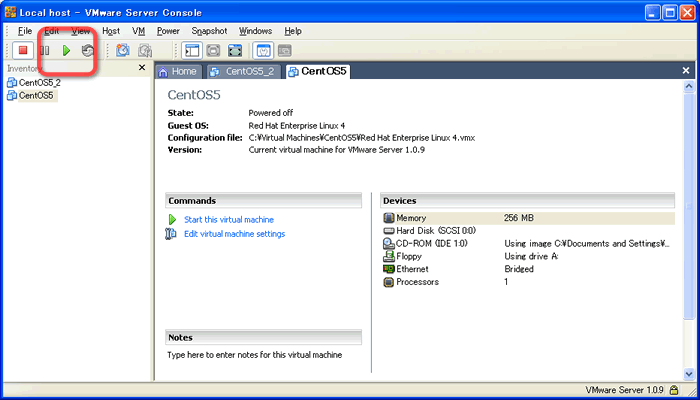700x400 pixels.
Task: Click the Console view toolbar icon
Action: point(284,50)
